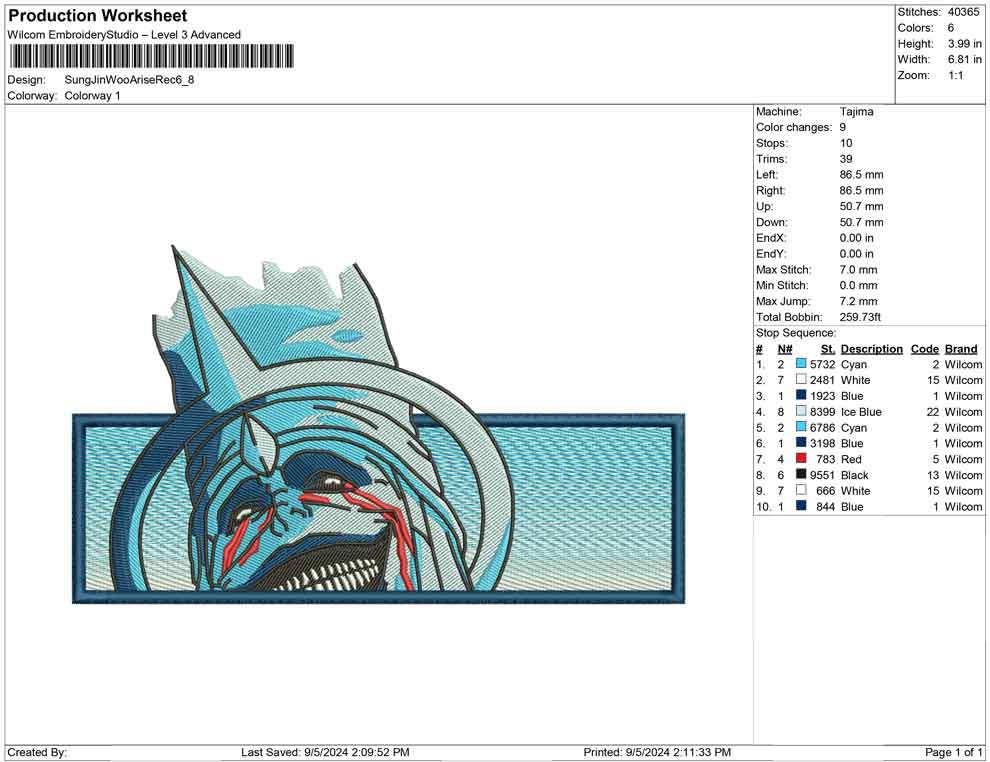The width and height of the screenshot is (990, 762).
Task: Click 'Printed: 9/5/2024 2:11:33 PM'
Action: tap(657, 751)
